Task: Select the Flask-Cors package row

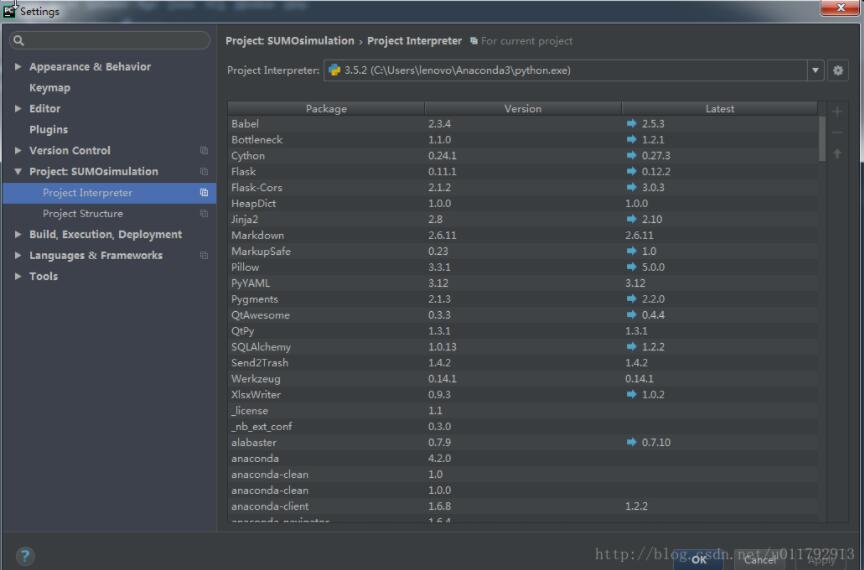Action: pos(523,187)
